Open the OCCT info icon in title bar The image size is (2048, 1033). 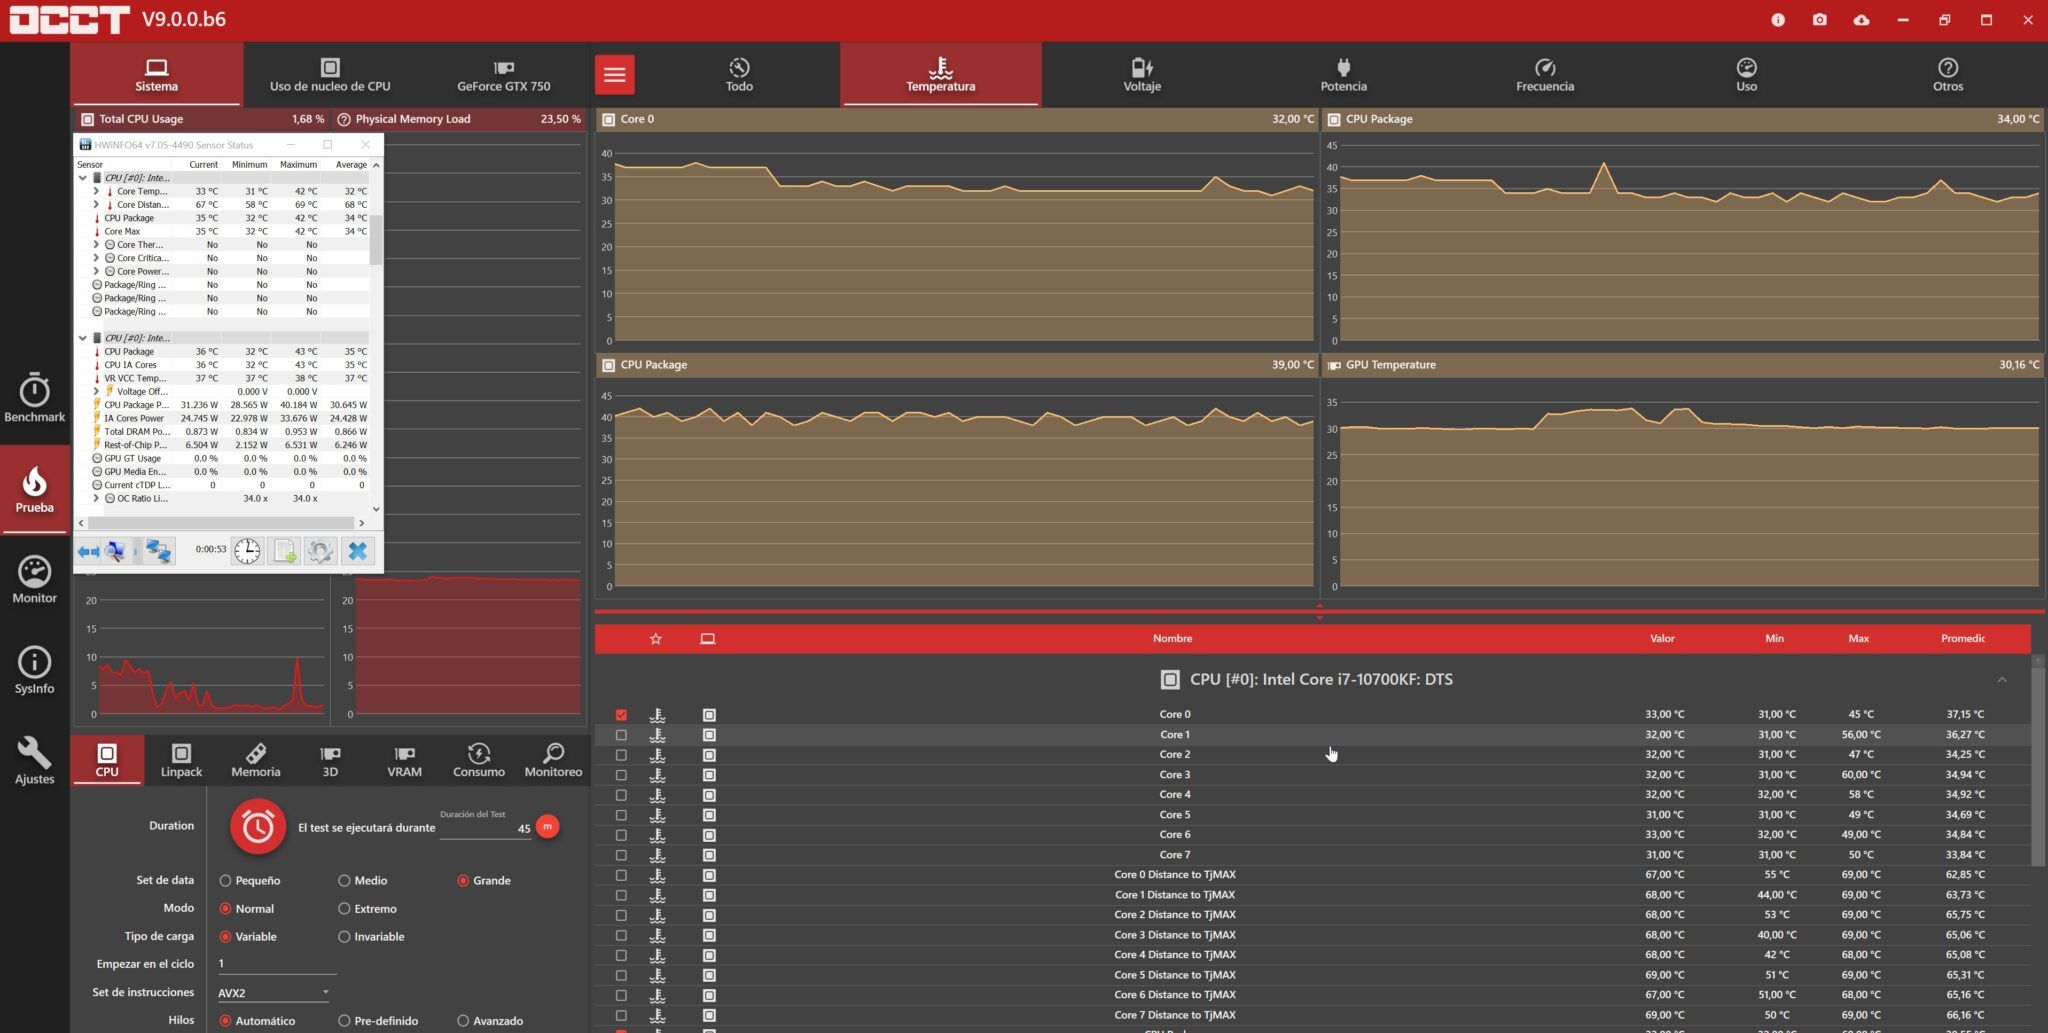(1778, 20)
